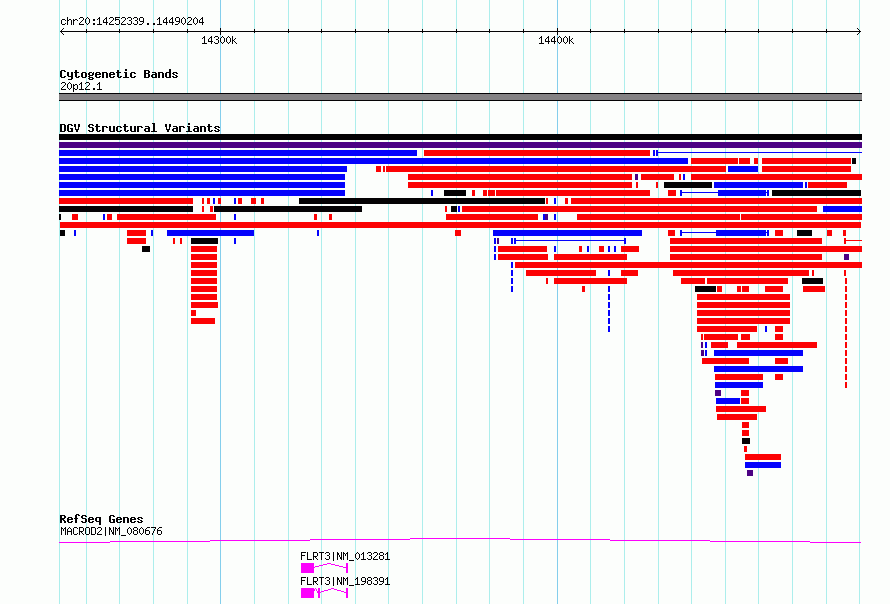Click the MACROD2|NM_080676 gene label

[111, 531]
